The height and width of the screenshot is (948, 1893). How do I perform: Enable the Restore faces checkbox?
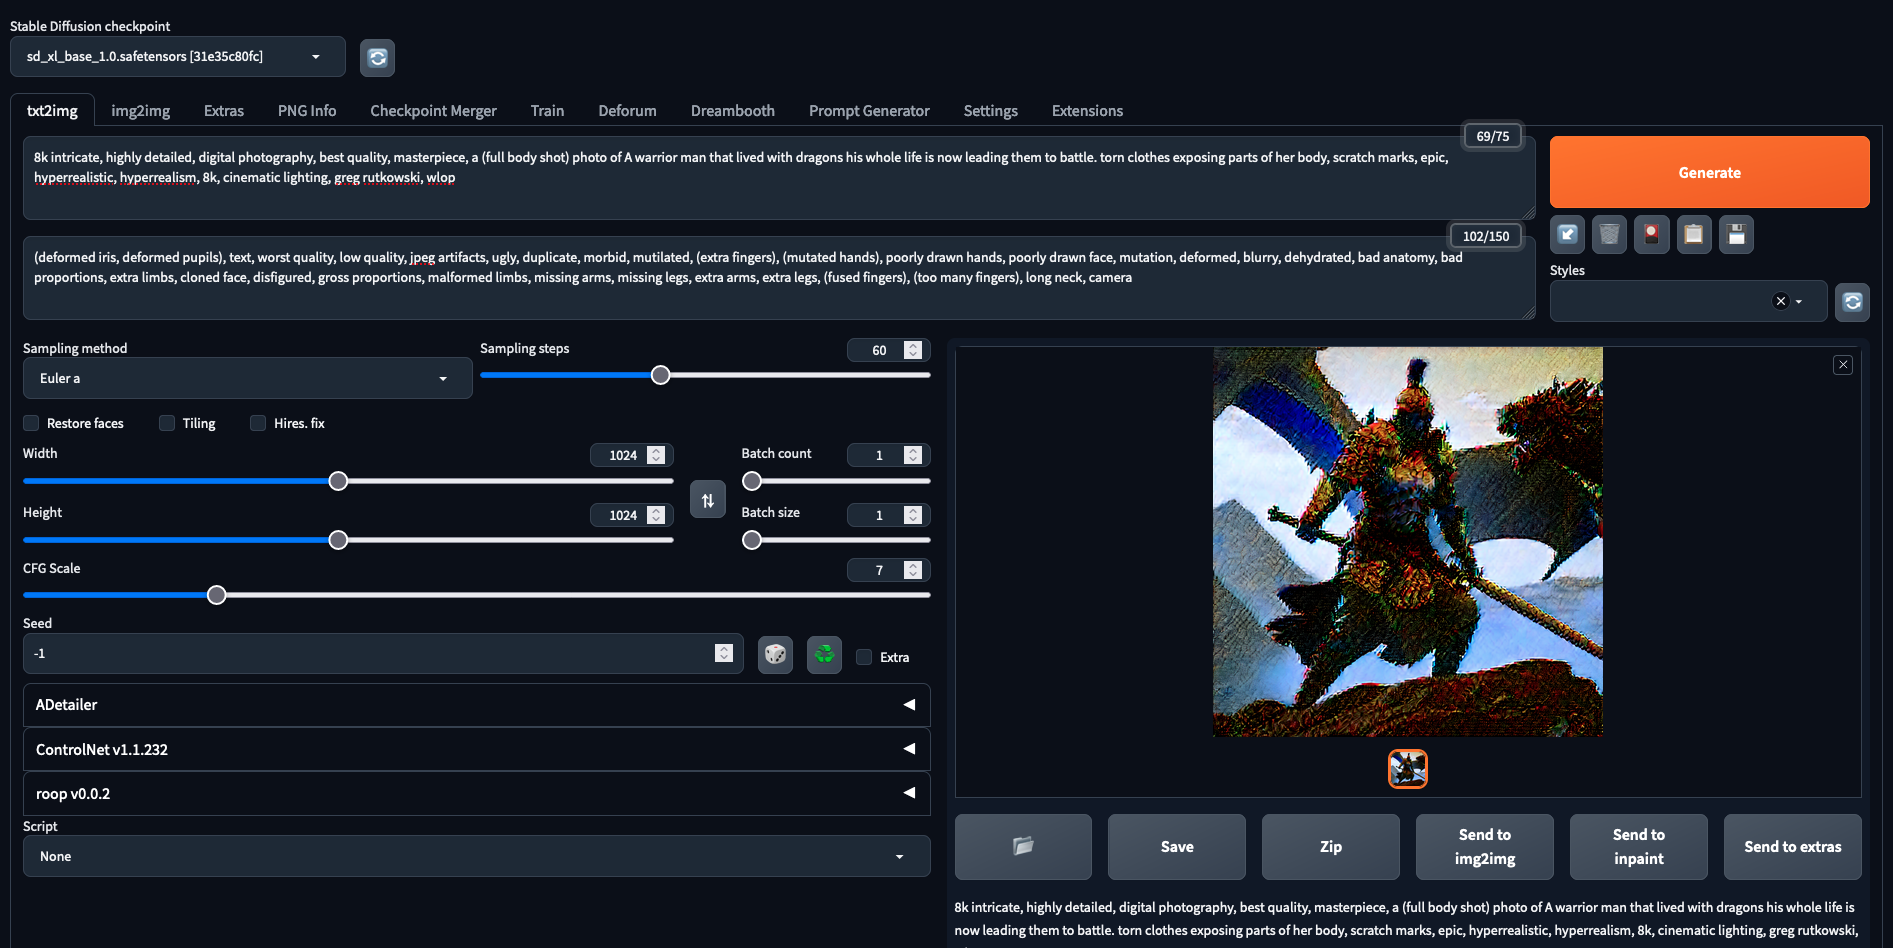click(32, 423)
